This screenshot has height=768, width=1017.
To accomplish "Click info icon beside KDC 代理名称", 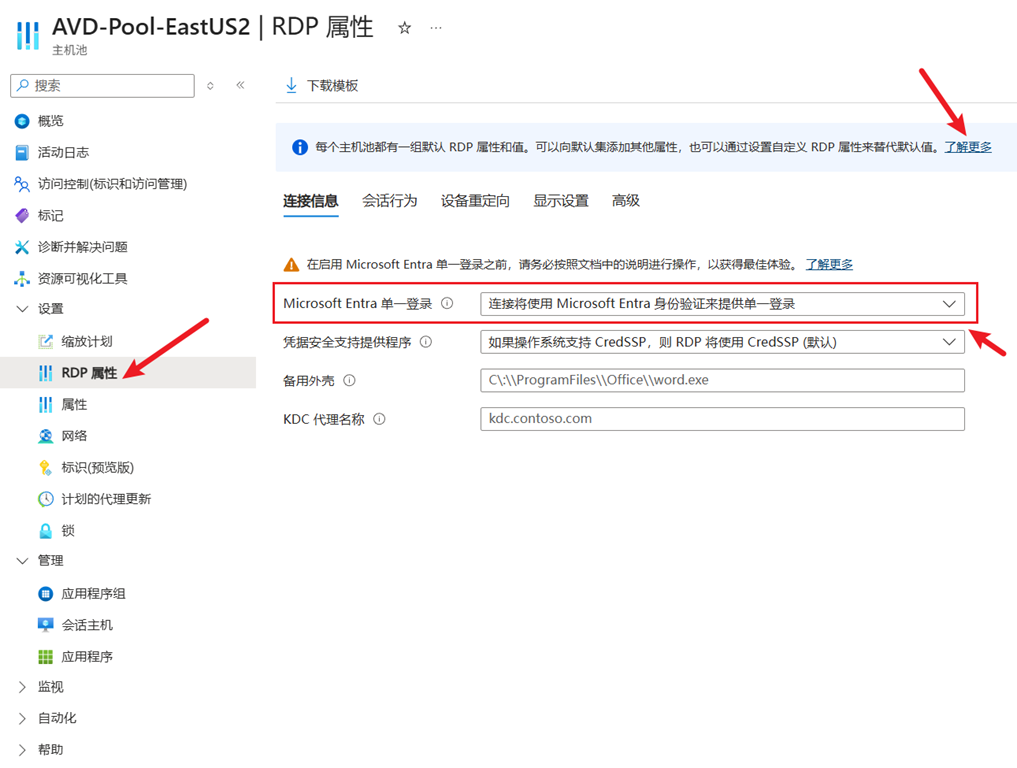I will click(x=379, y=419).
